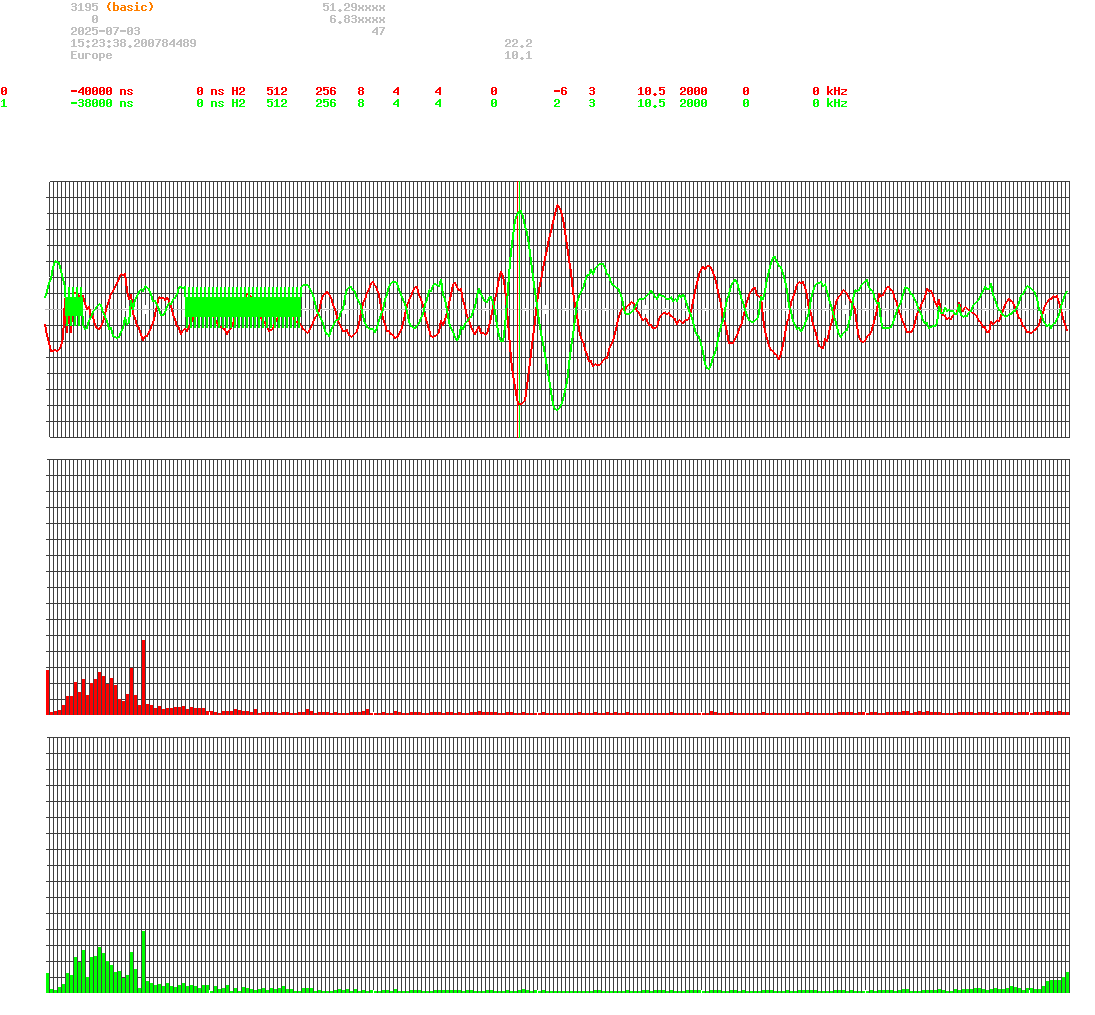Click the station number 3195 text
Image resolution: width=1095 pixels, height=1015 pixels.
(x=84, y=7)
